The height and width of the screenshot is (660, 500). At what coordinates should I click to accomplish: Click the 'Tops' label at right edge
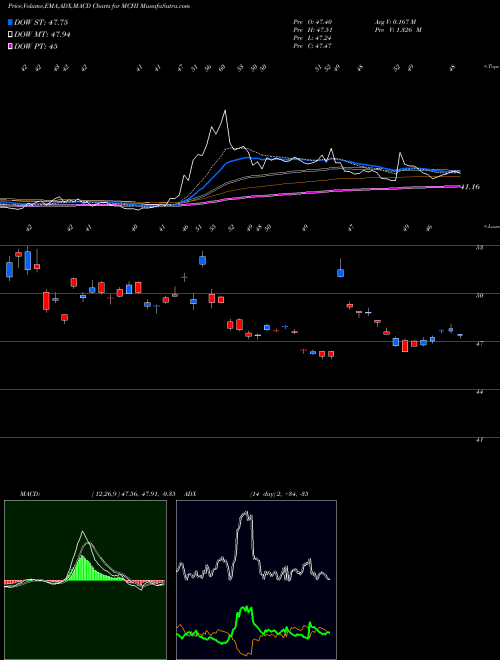492,67
